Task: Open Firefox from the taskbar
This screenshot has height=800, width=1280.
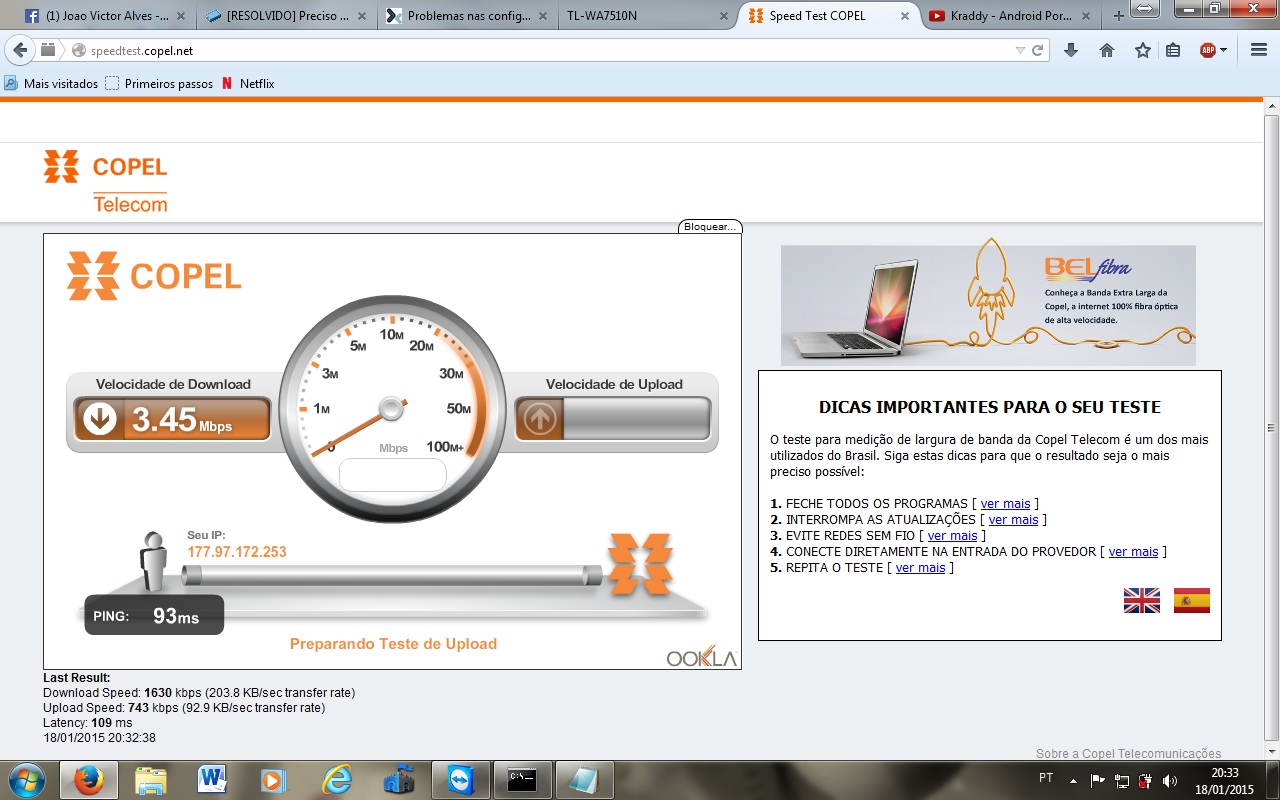Action: click(89, 780)
